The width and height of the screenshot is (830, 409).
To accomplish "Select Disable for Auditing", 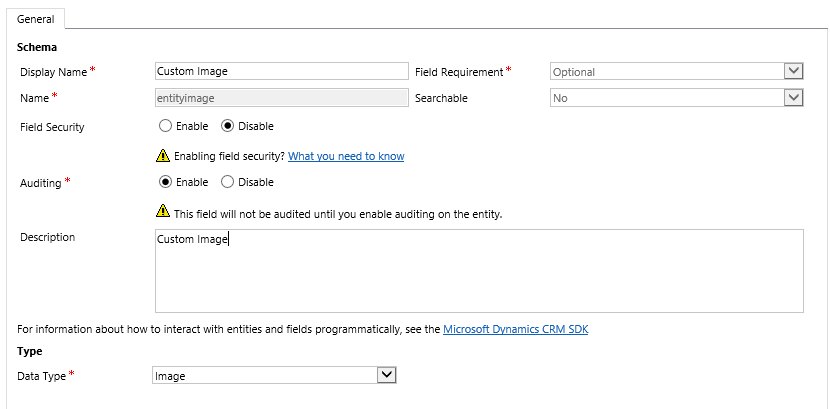I will 228,182.
